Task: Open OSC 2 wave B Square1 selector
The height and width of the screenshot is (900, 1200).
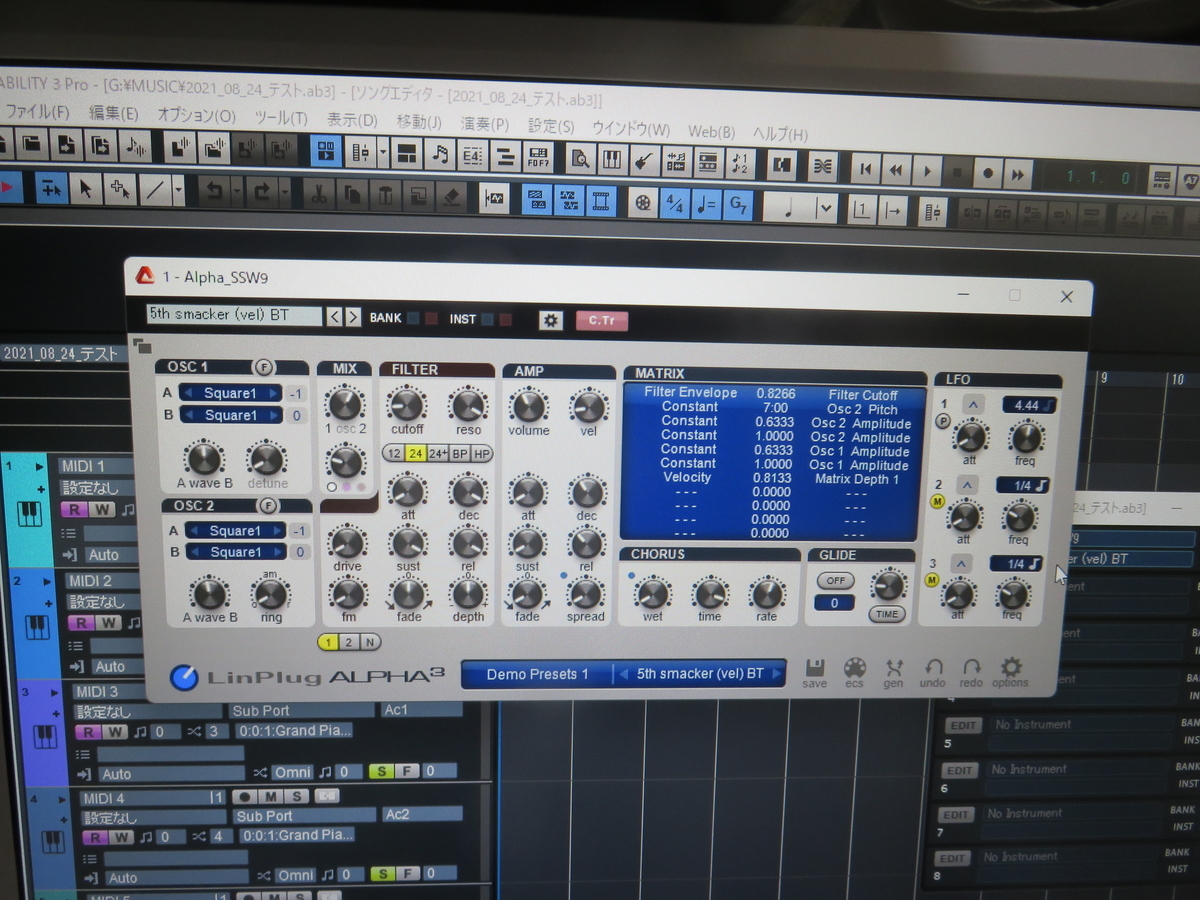Action: (x=235, y=552)
